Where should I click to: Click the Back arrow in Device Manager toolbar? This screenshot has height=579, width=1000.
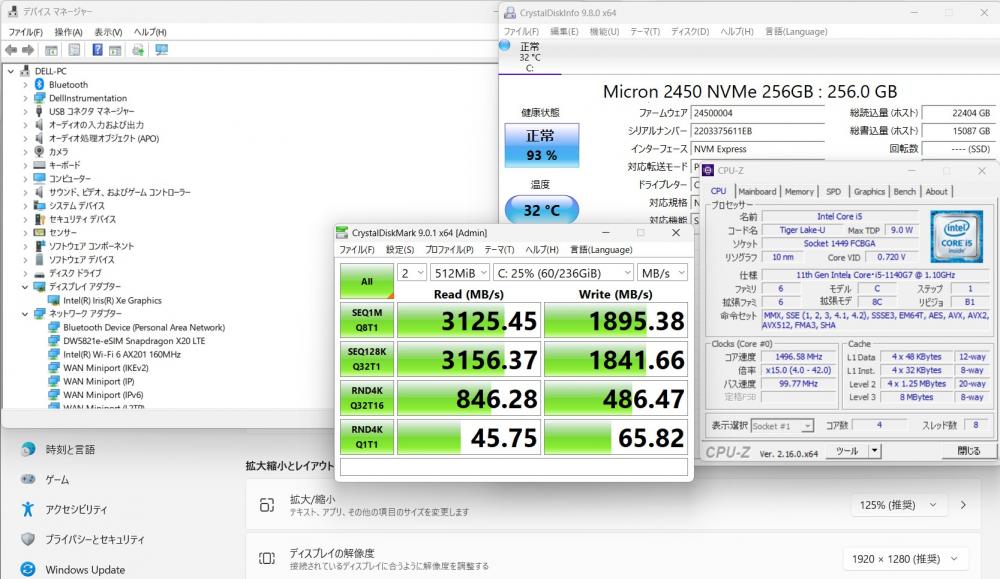tap(11, 50)
